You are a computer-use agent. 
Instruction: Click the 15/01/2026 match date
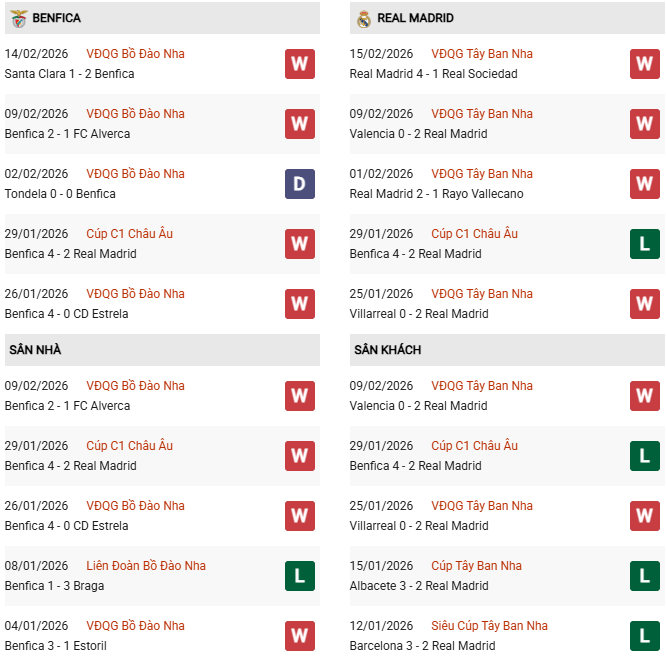tap(381, 566)
